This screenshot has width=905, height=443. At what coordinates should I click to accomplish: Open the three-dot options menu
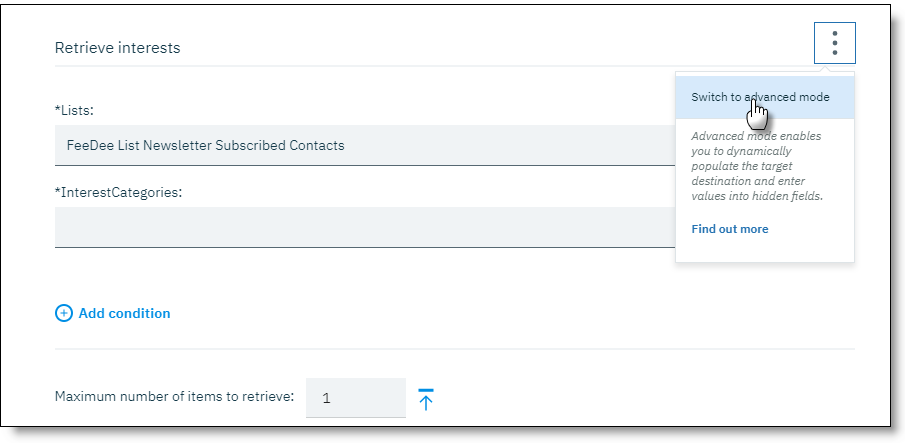(834, 44)
